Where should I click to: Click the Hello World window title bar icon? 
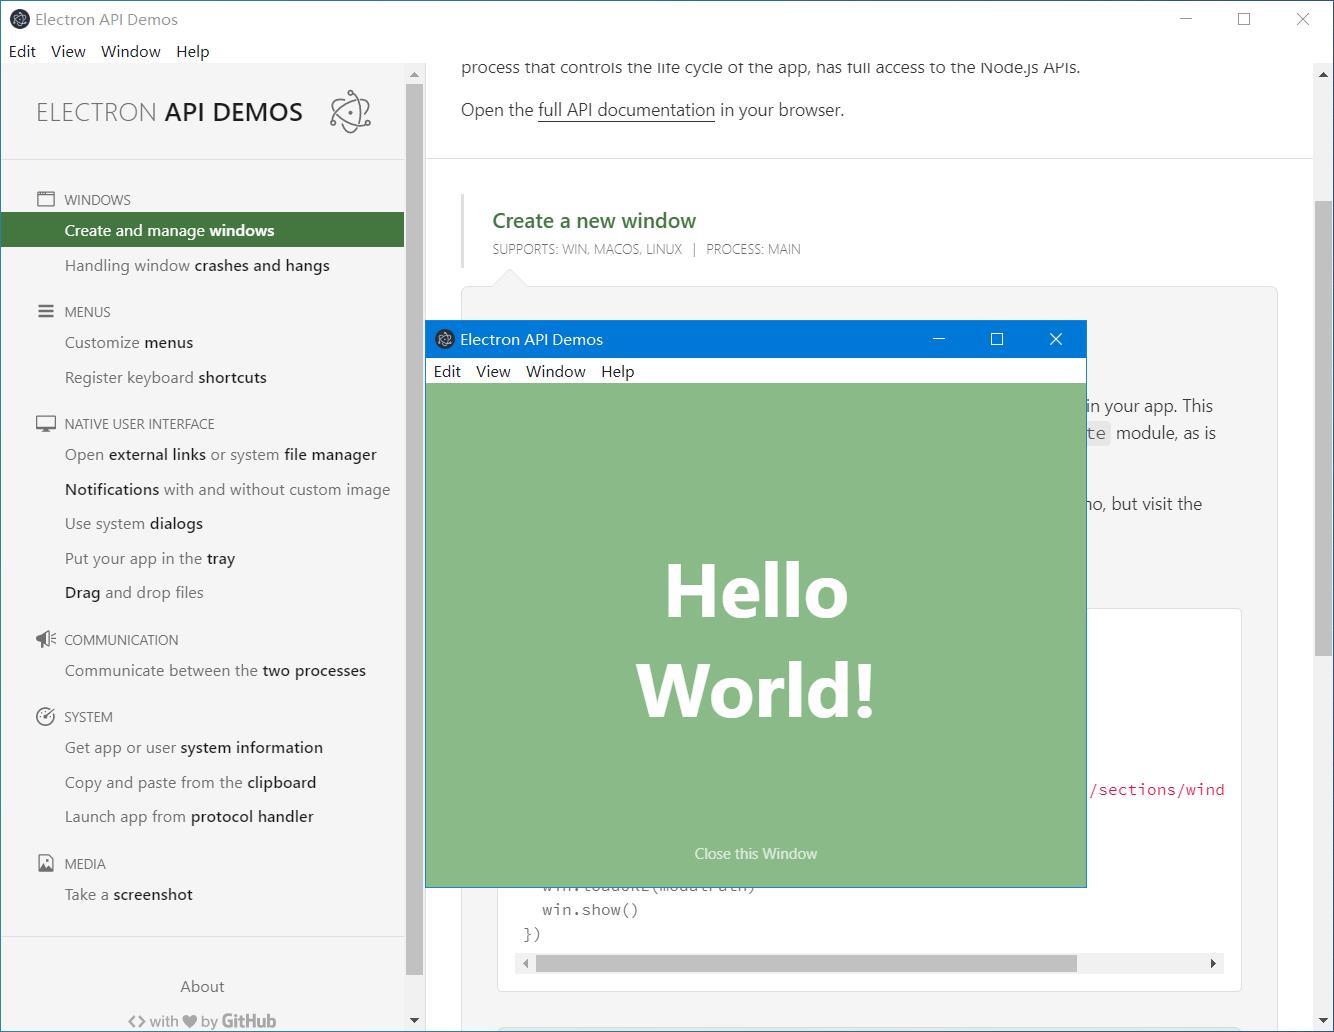click(445, 339)
